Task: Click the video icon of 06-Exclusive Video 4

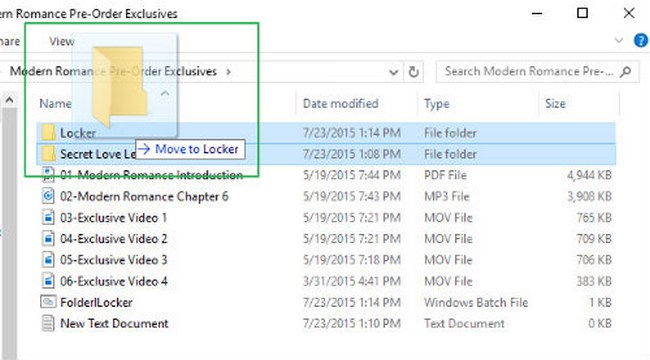Action: pyautogui.click(x=48, y=281)
